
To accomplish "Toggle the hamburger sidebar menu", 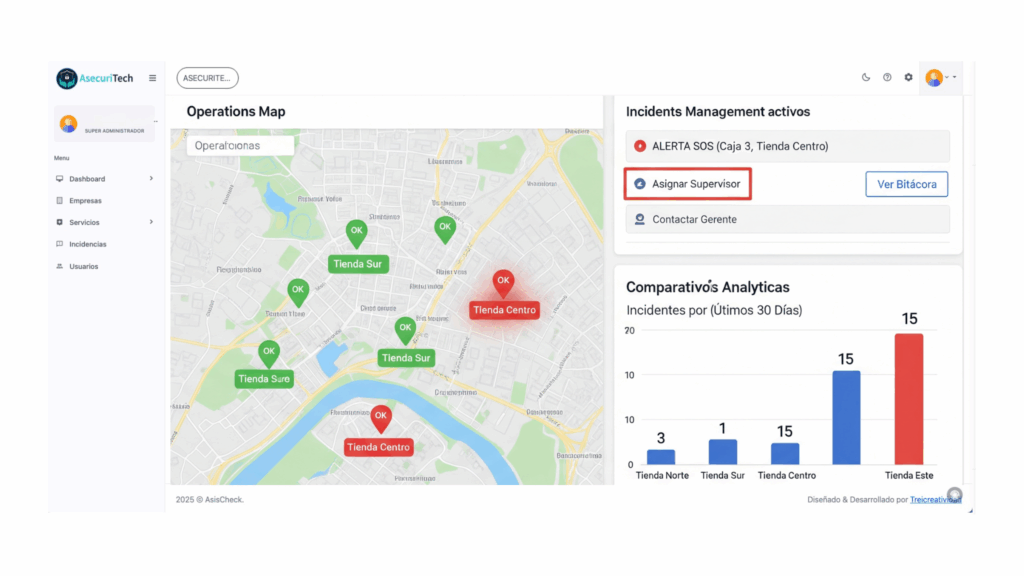I will click(x=152, y=78).
